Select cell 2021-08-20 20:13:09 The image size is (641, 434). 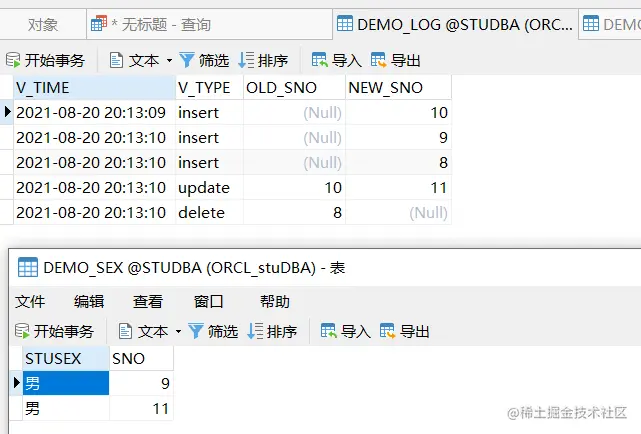[x=94, y=112]
